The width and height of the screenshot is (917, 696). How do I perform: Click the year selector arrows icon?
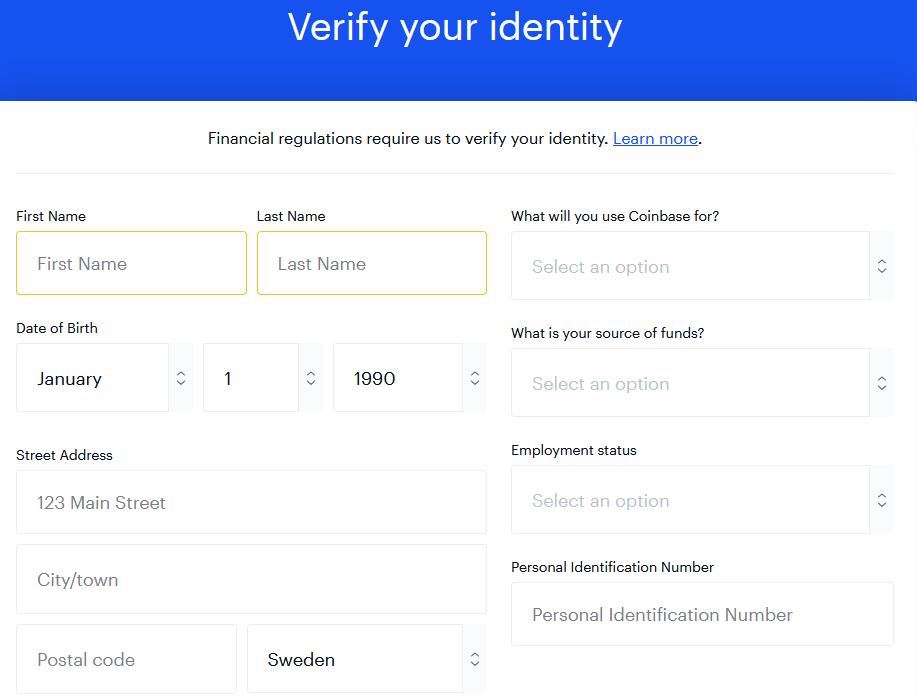click(x=475, y=378)
